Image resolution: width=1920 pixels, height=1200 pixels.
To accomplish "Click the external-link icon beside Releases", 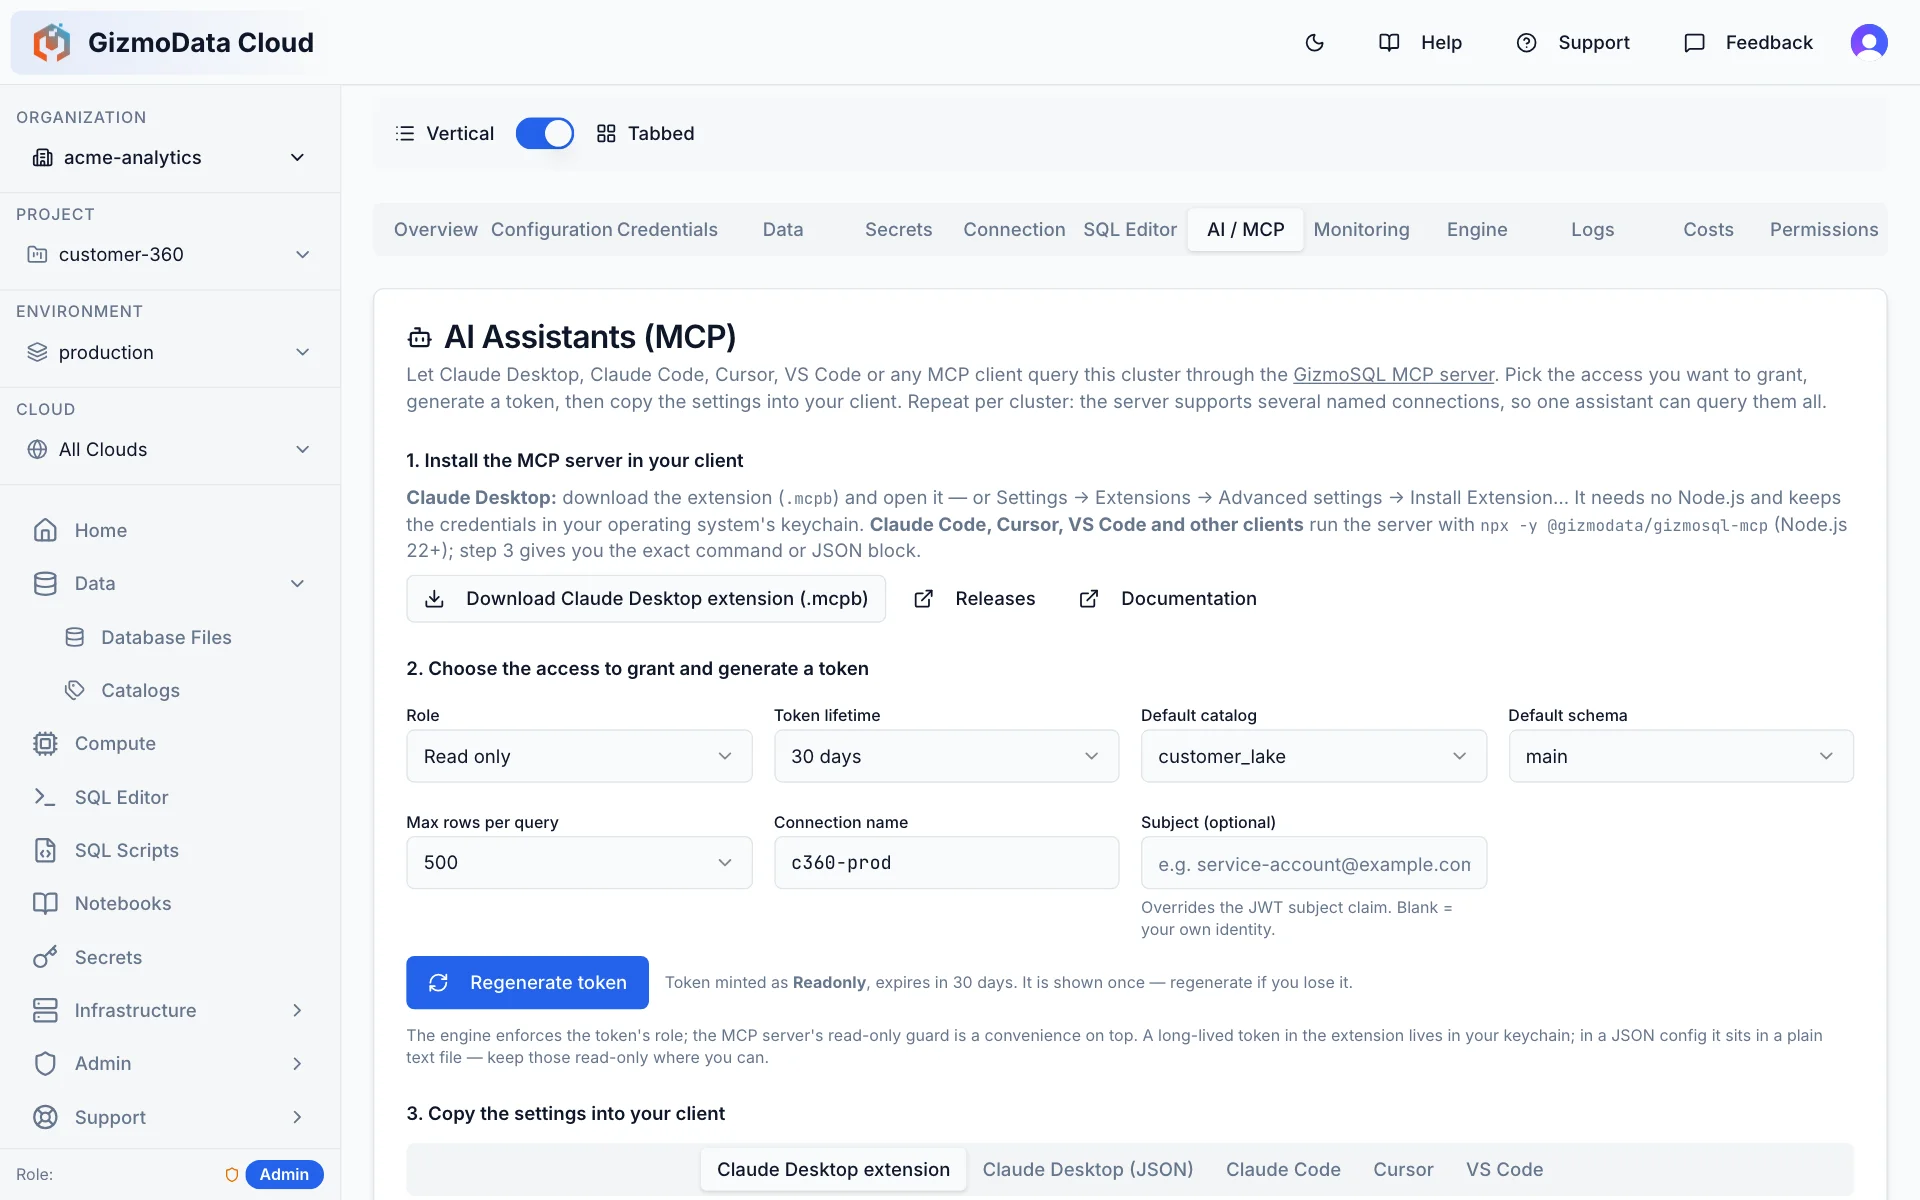I will [x=924, y=598].
